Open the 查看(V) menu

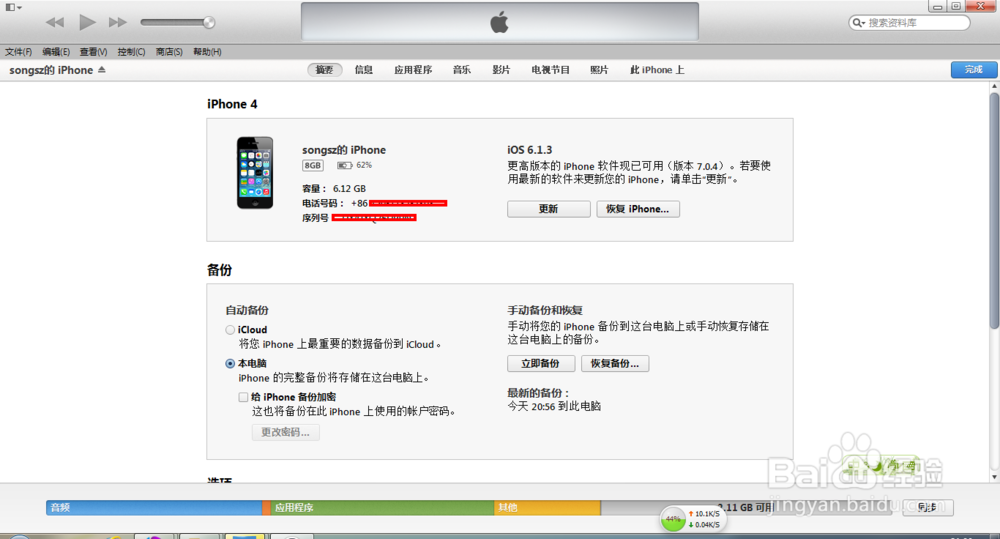click(x=93, y=52)
